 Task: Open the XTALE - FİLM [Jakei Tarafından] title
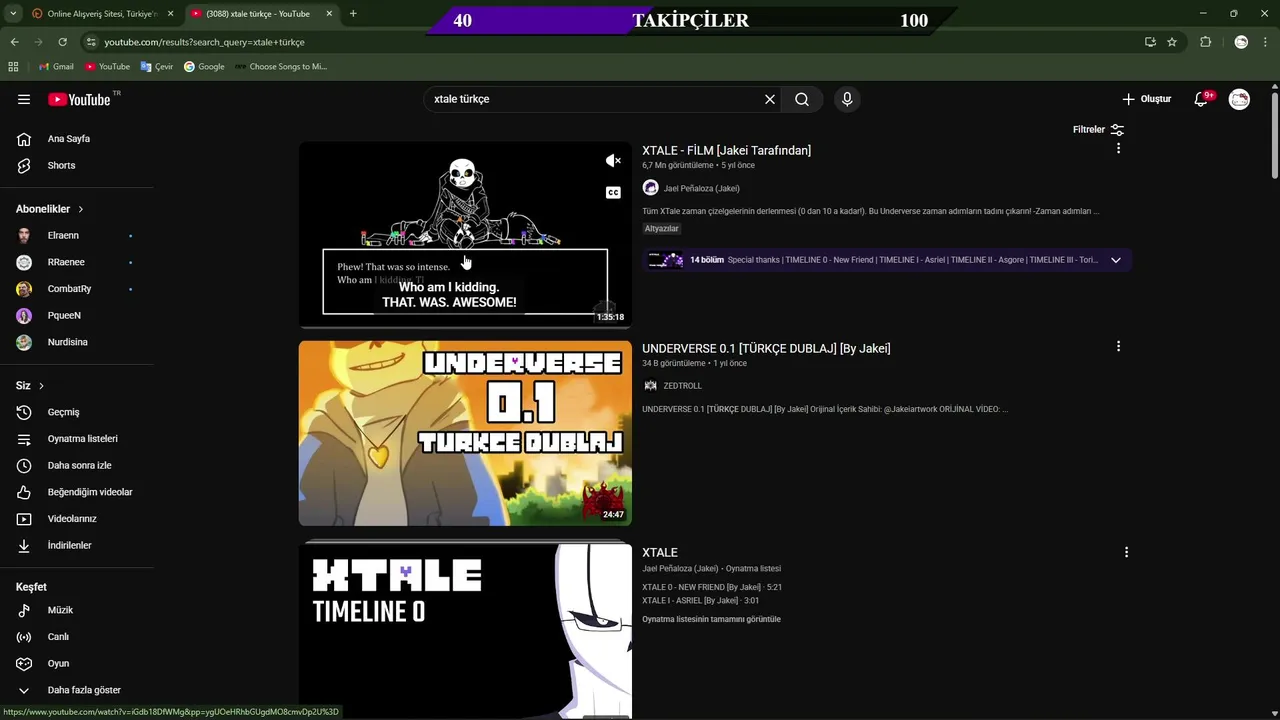point(726,150)
